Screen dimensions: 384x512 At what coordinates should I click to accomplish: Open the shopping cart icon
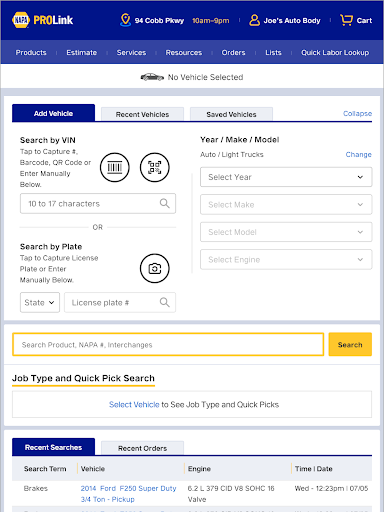346,20
